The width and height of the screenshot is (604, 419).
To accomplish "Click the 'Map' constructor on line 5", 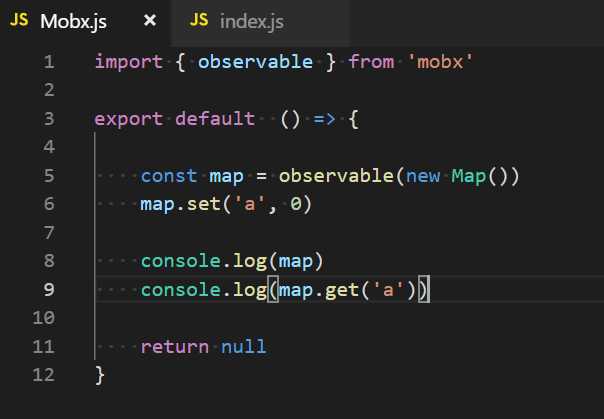I will click(468, 176).
